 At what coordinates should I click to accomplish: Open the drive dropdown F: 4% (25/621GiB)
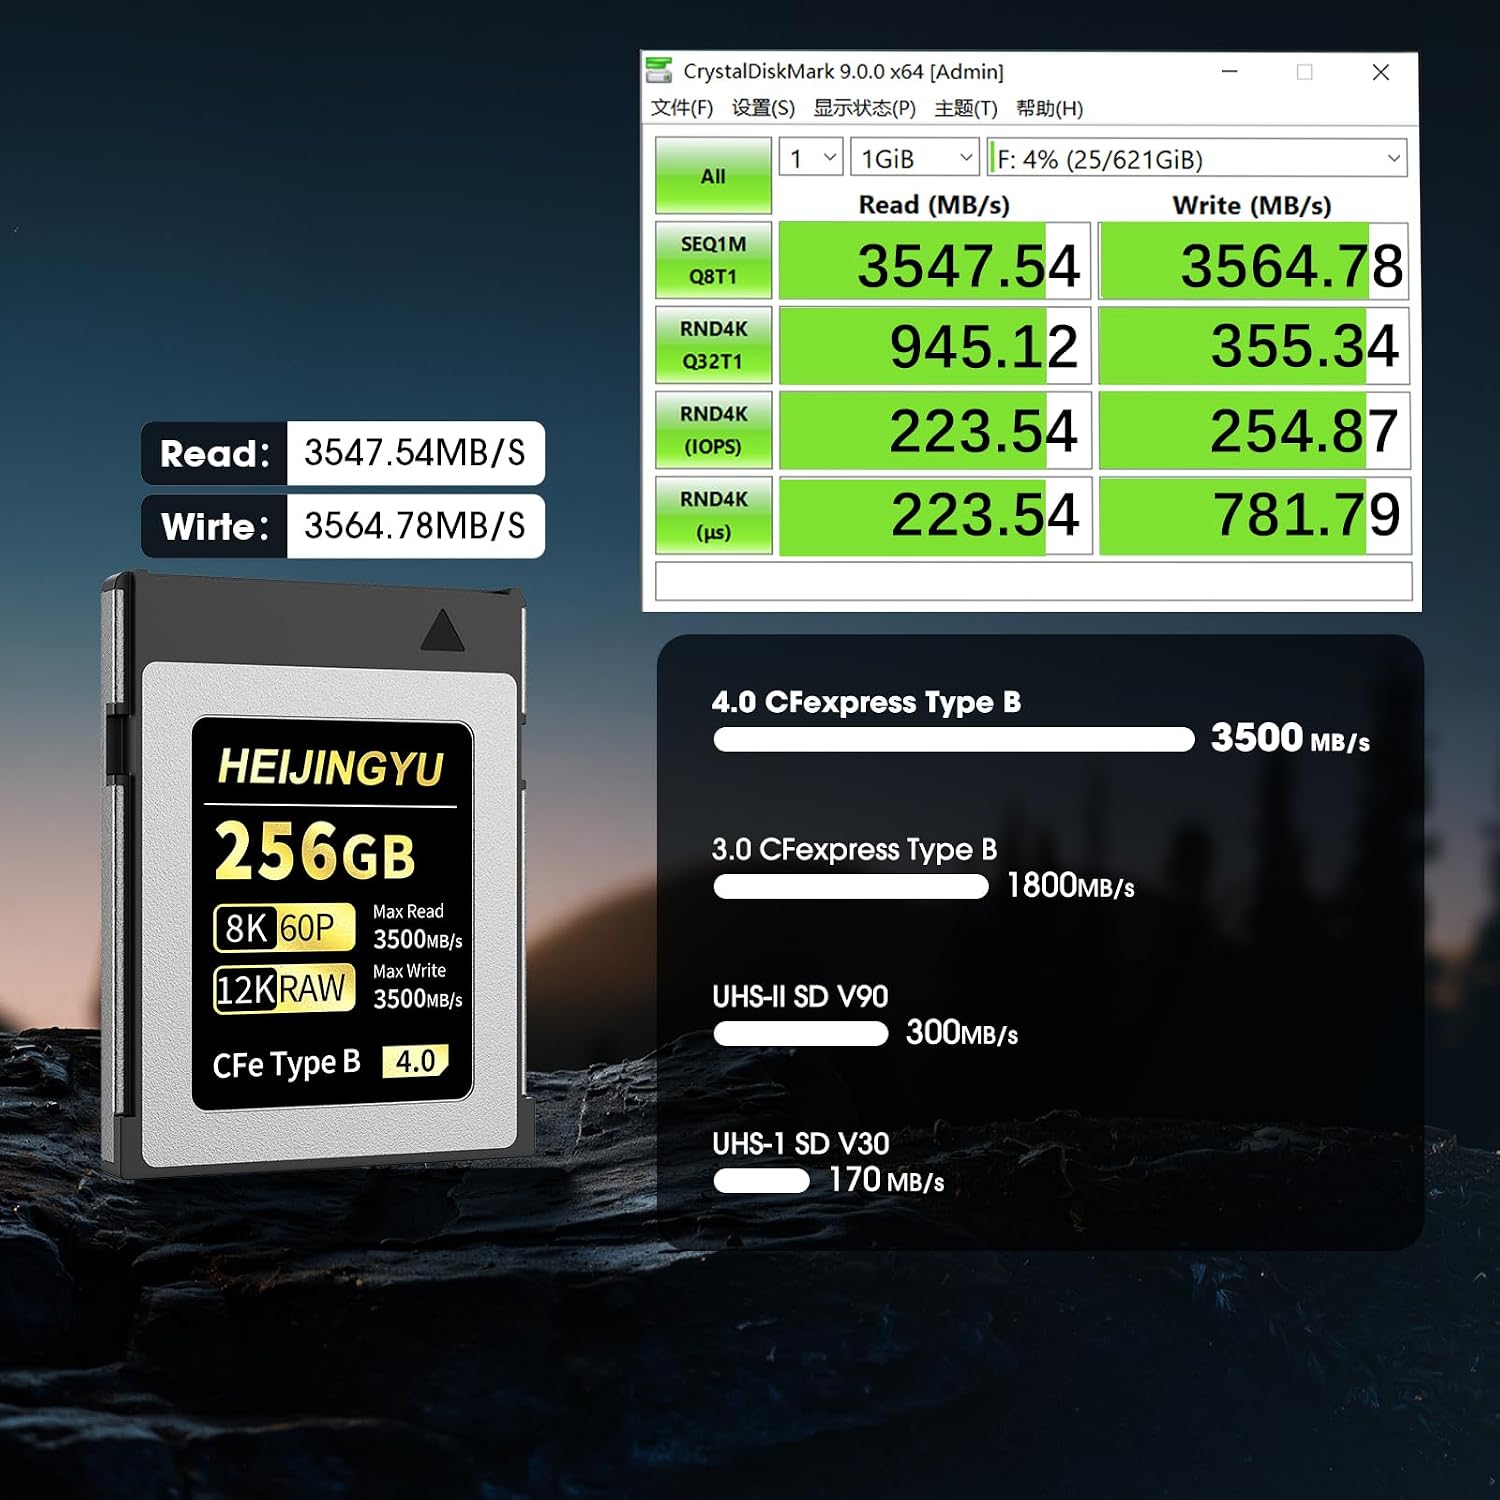pyautogui.click(x=1197, y=158)
